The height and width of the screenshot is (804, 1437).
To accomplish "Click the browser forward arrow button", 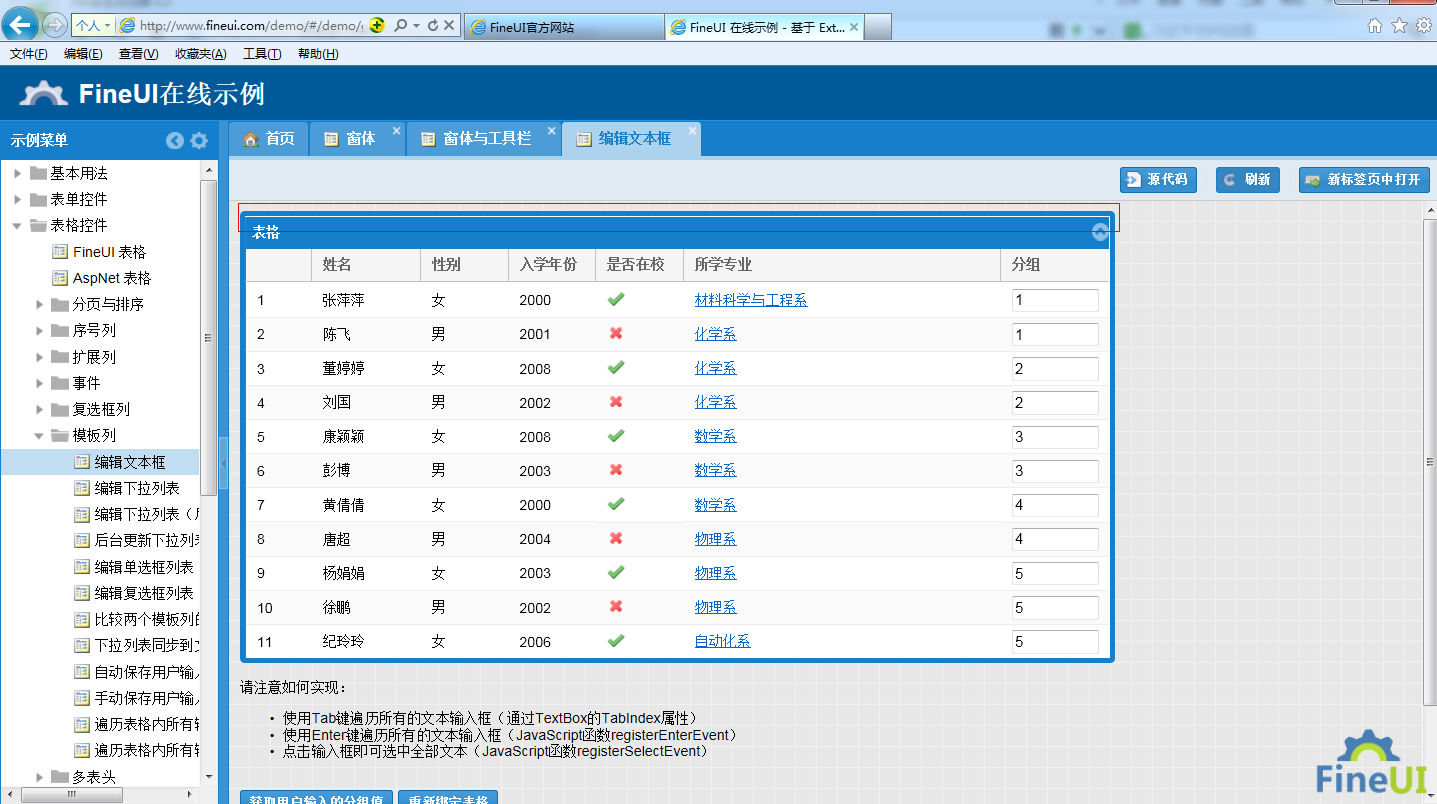I will click(x=56, y=26).
